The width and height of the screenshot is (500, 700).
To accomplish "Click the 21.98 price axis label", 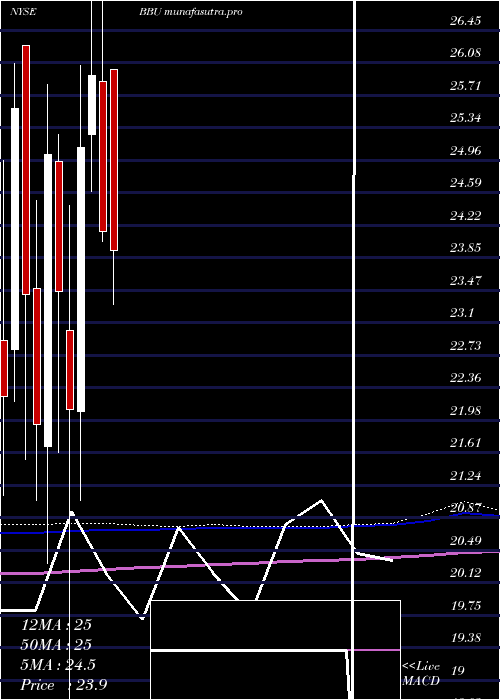I will [465, 410].
